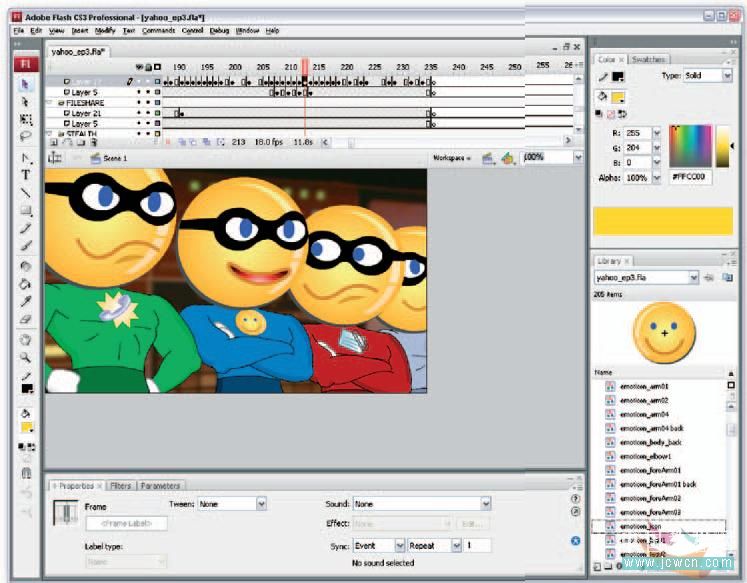Click the Swap Colors icon in Color panel

pos(622,114)
